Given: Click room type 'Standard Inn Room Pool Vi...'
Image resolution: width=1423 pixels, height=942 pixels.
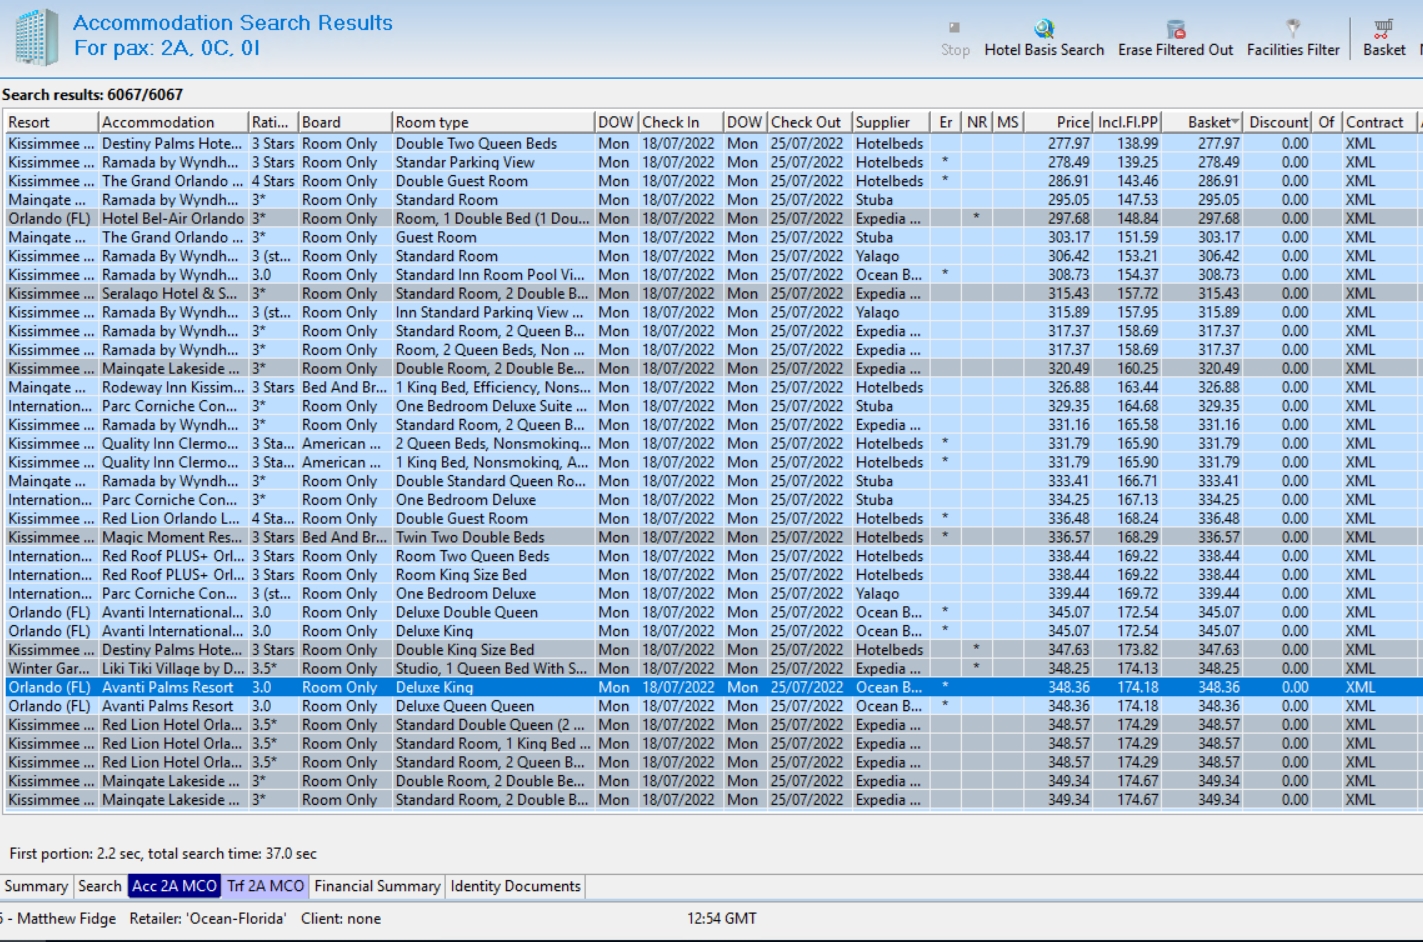Looking at the screenshot, I should pos(490,274).
